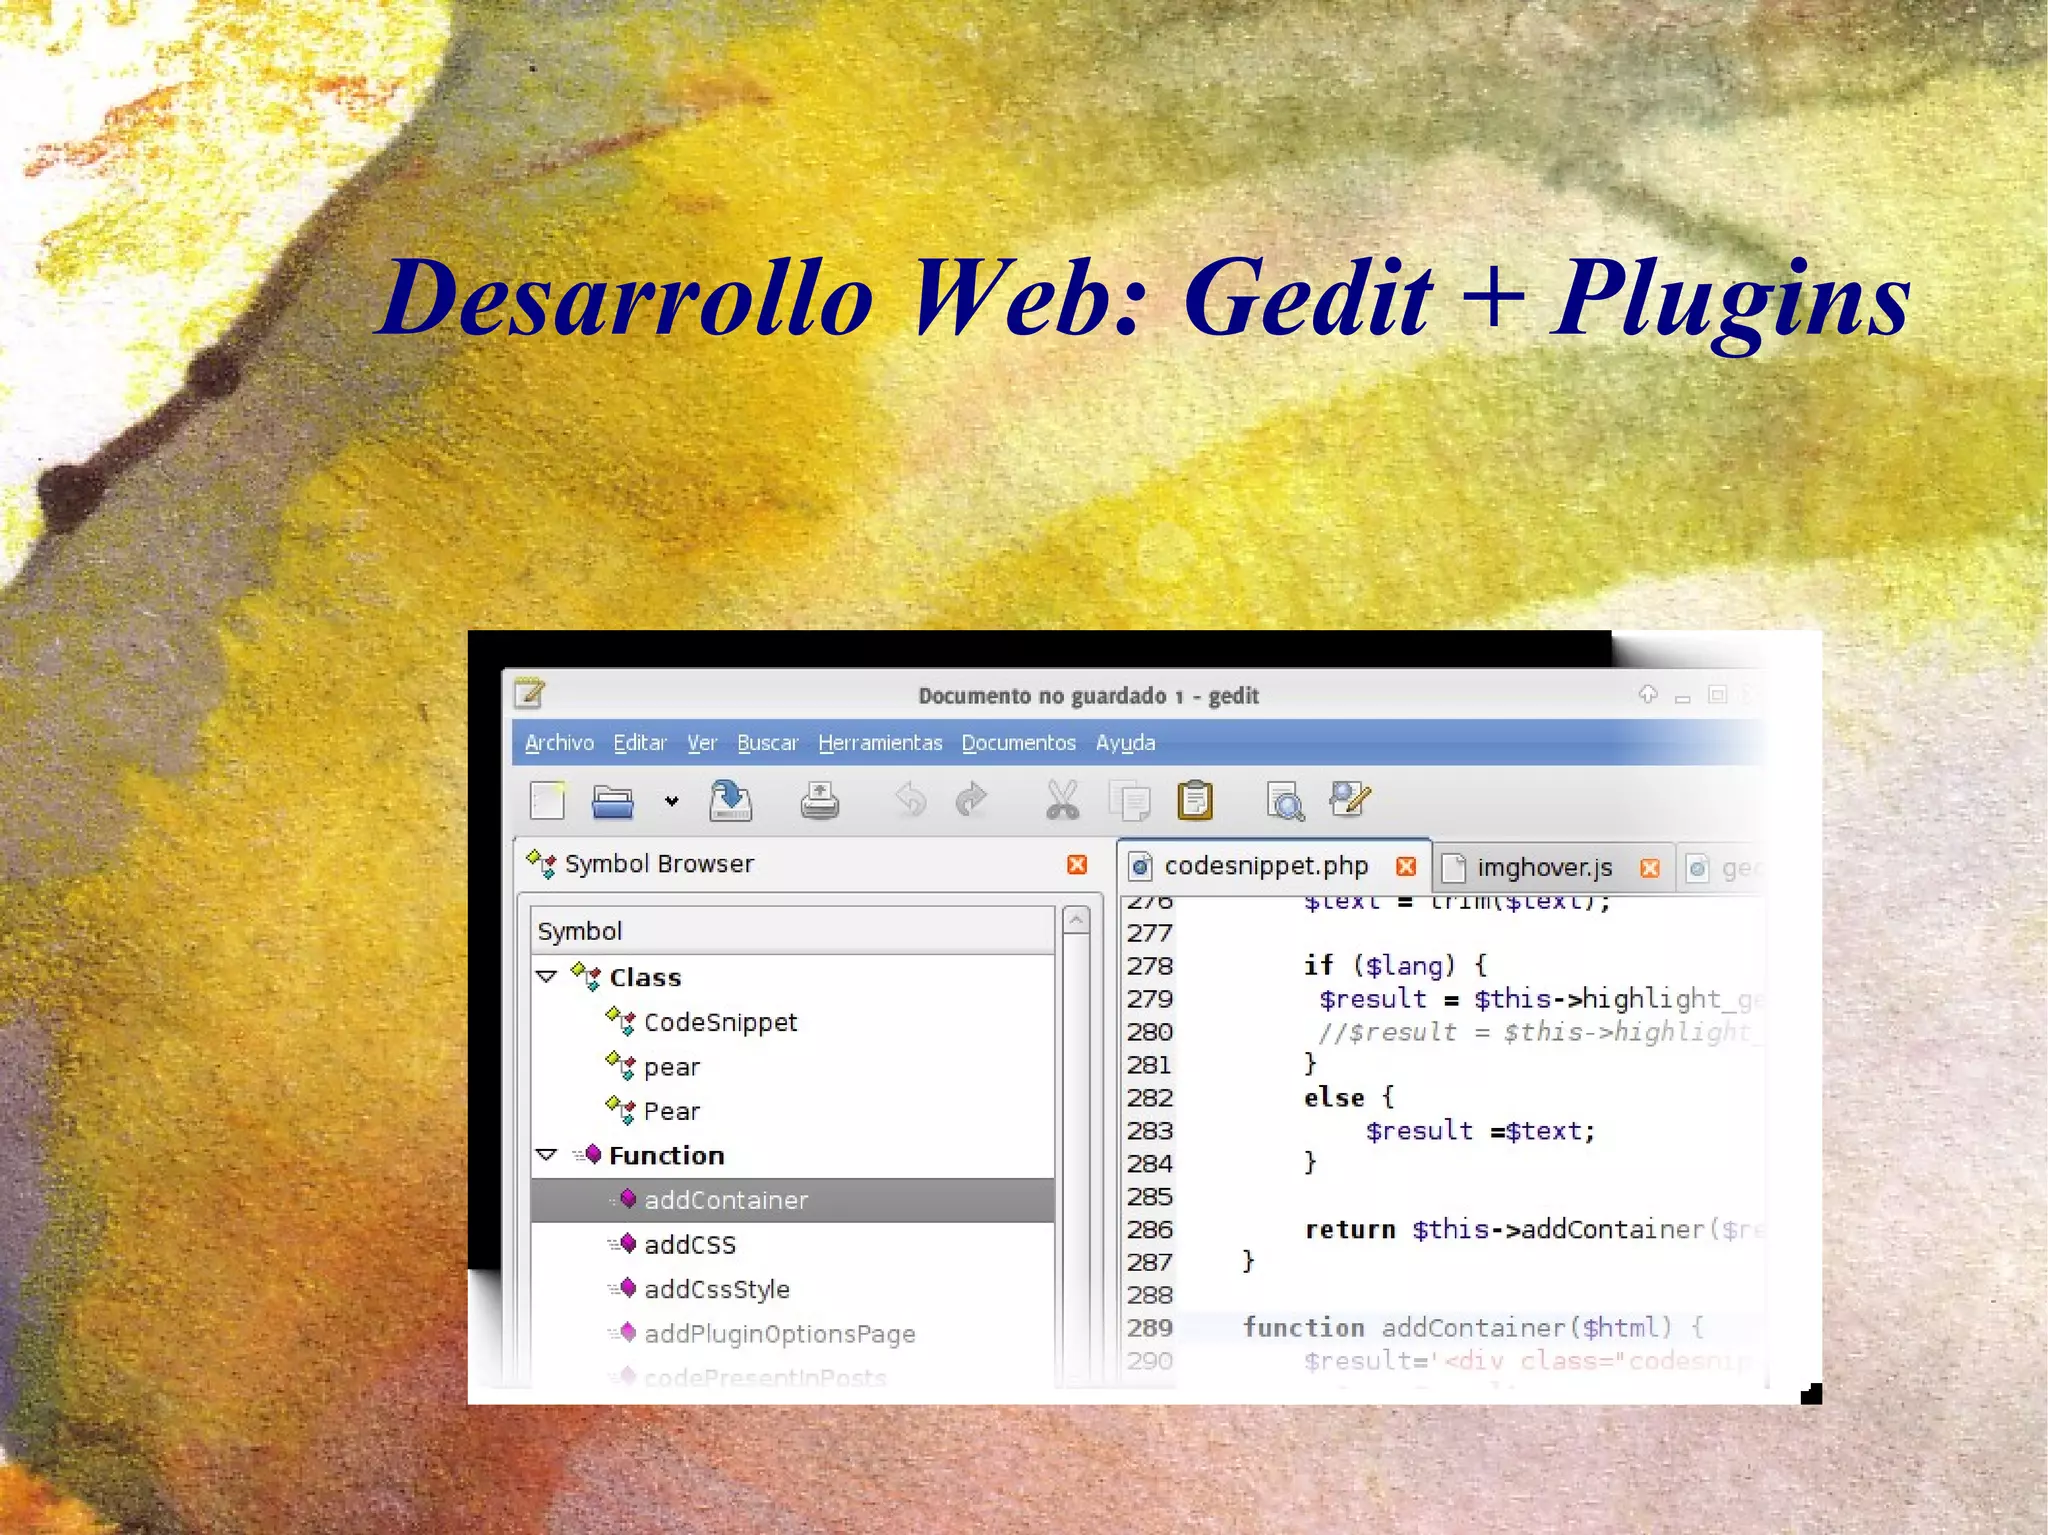Click the Open file folder icon

pyautogui.click(x=612, y=801)
